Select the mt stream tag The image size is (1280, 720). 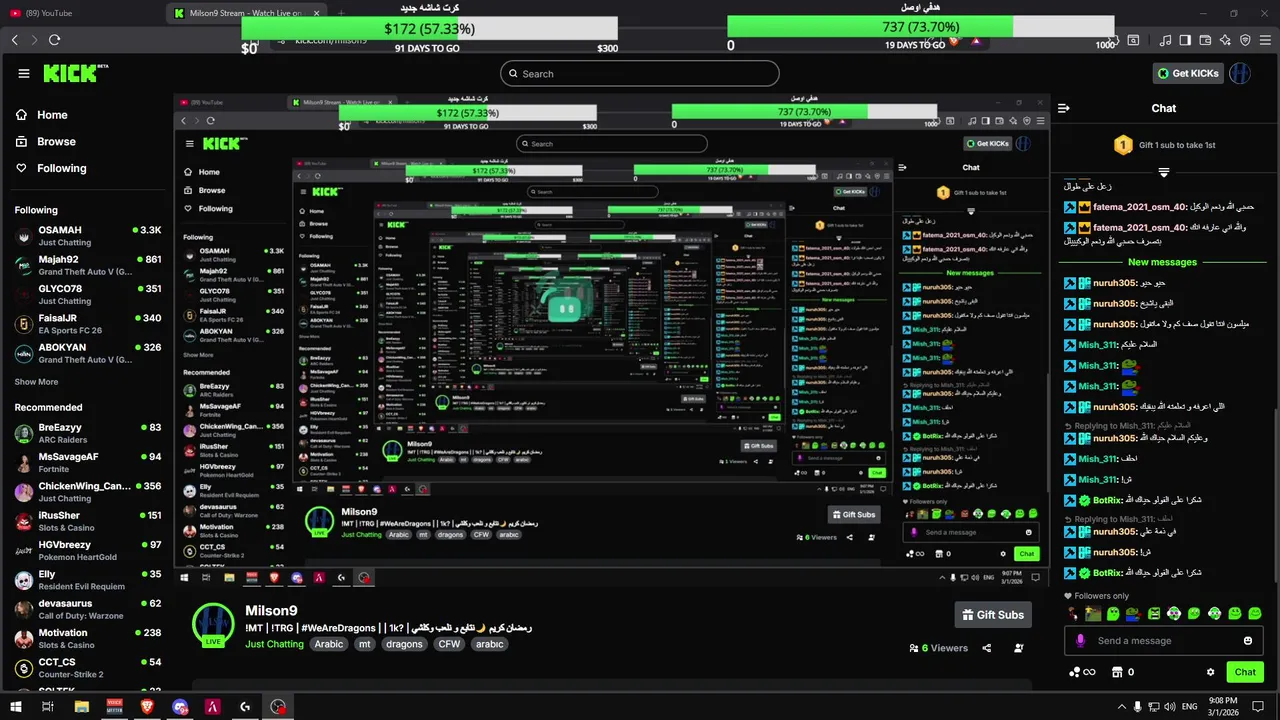[x=365, y=644]
